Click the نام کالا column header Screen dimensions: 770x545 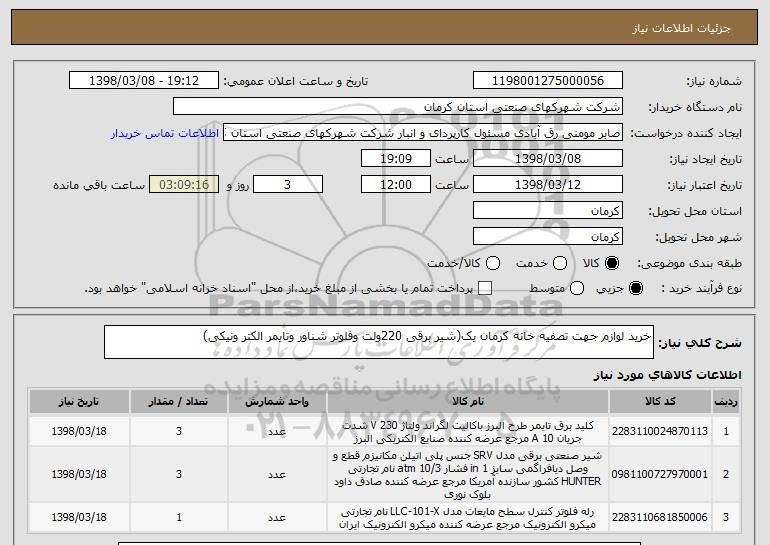(x=468, y=402)
